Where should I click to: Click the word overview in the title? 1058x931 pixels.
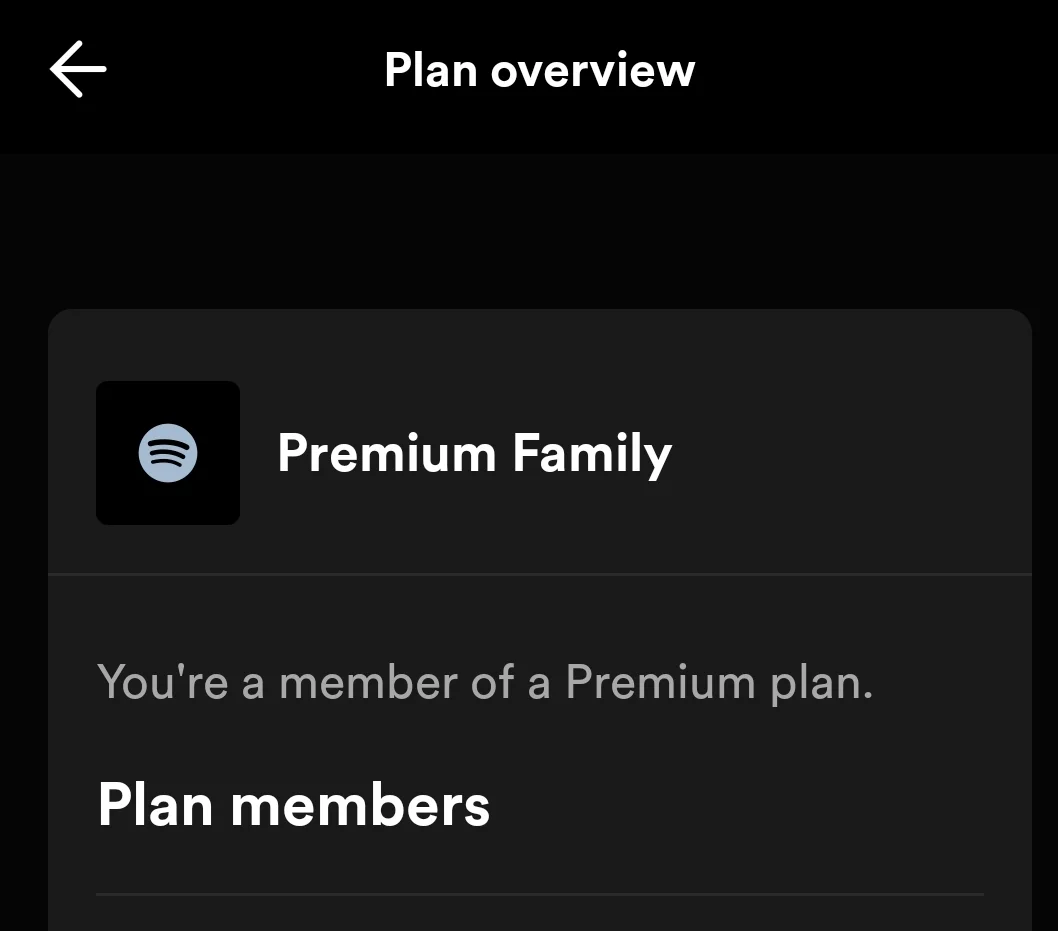592,72
